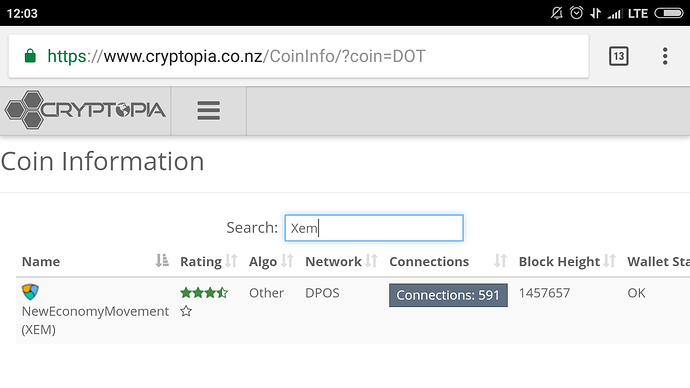Toggle the favorite star under the rating

[x=186, y=311]
